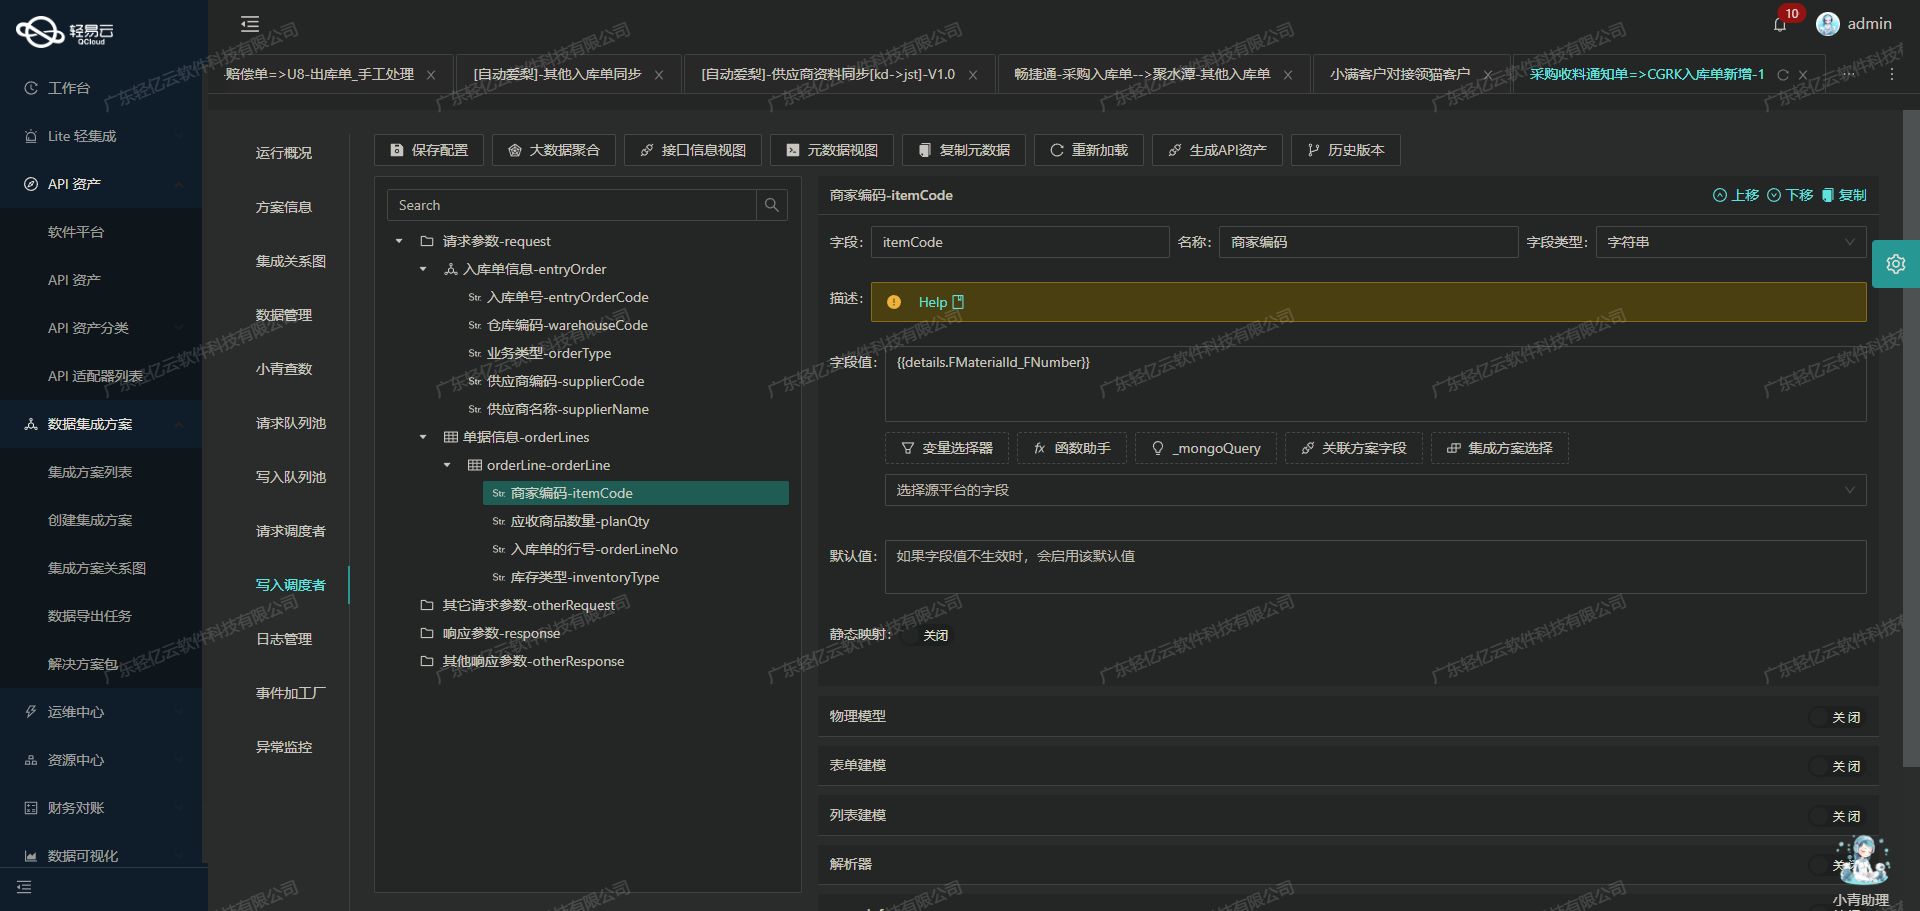
Task: Click the 关联方案字段 button
Action: 1354,448
